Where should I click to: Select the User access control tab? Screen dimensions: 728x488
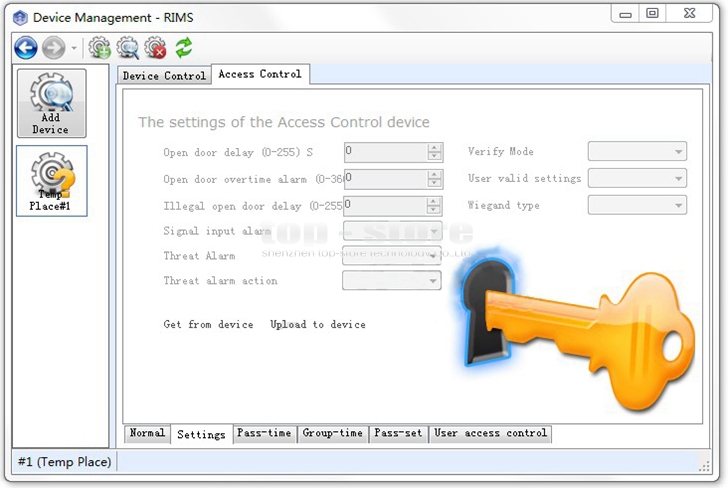tap(490, 434)
